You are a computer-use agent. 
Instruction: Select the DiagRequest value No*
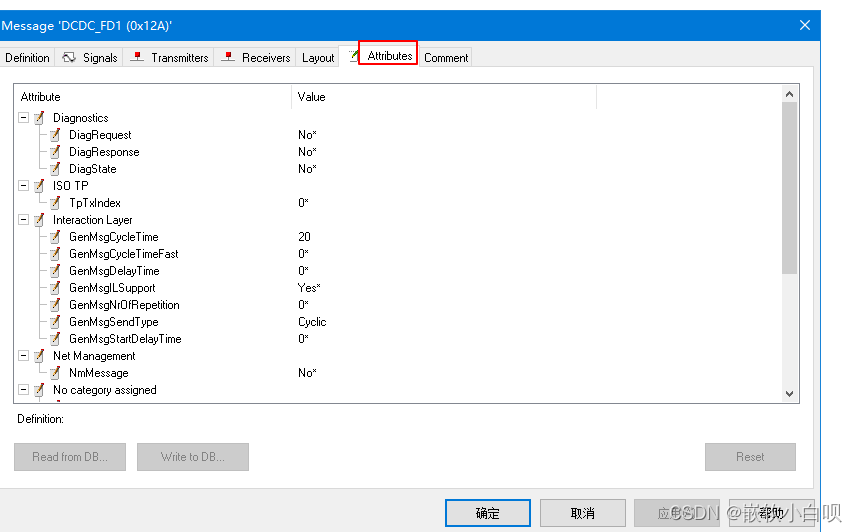(x=307, y=135)
